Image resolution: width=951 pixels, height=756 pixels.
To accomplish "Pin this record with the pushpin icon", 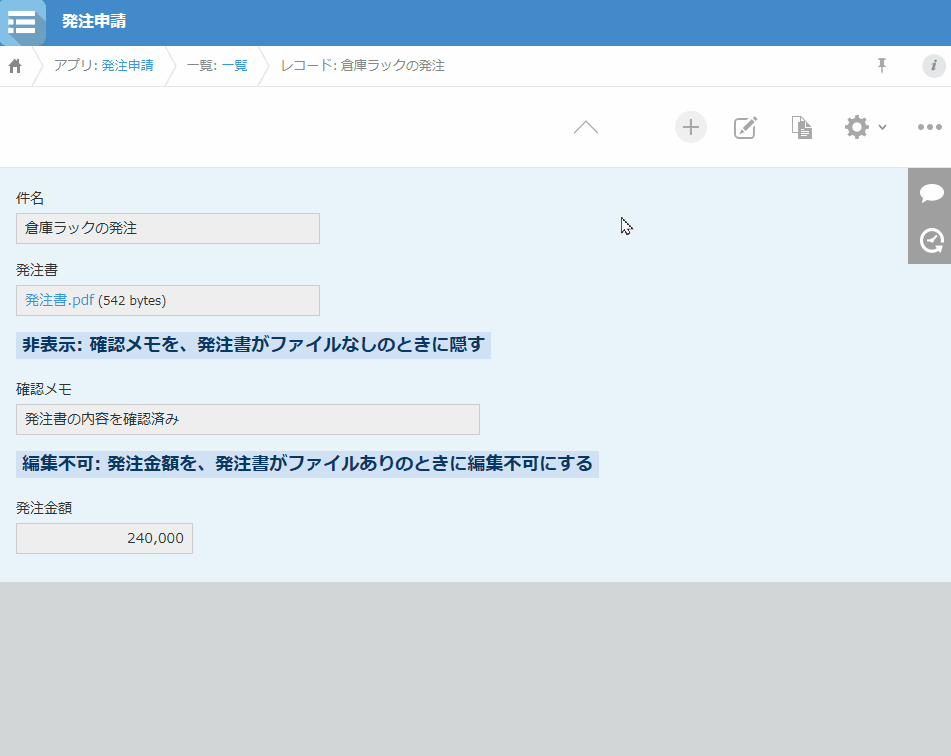I will (882, 66).
